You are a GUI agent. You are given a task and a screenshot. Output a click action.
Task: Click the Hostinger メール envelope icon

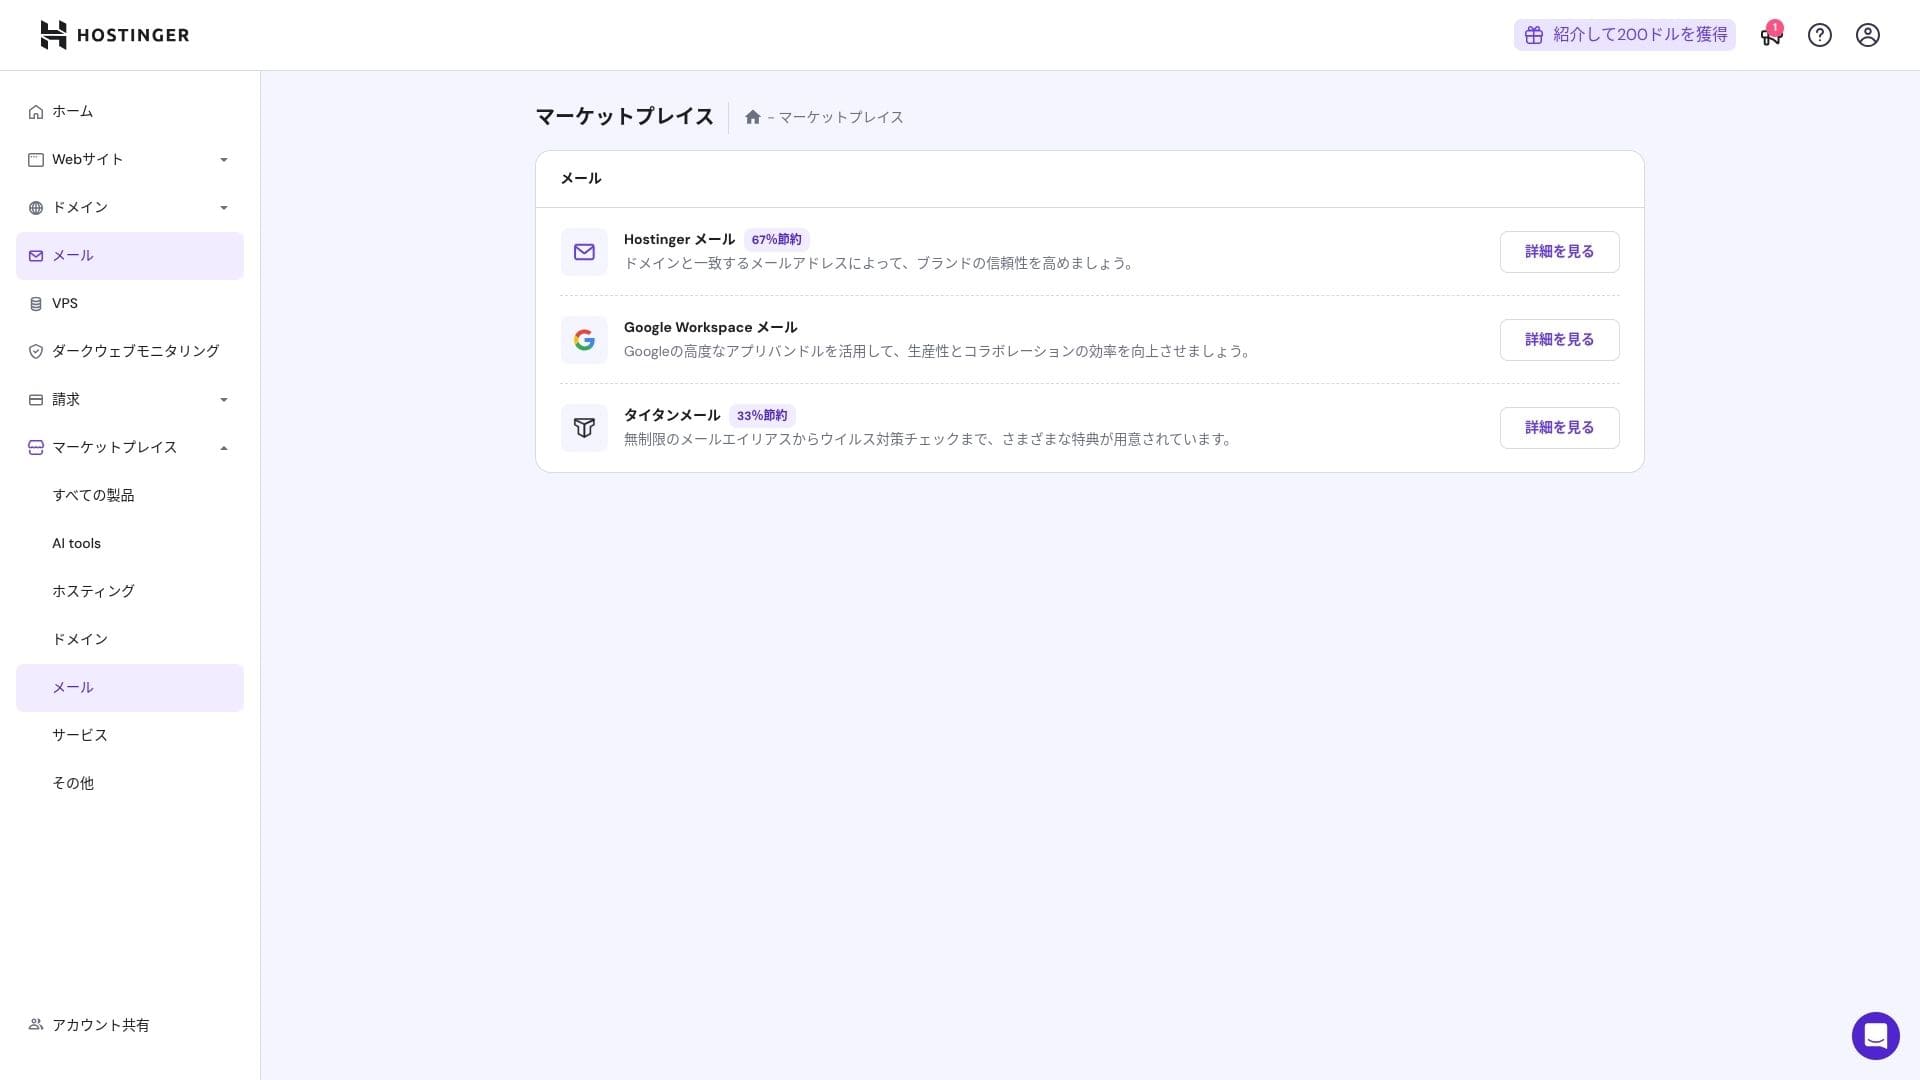coord(584,252)
